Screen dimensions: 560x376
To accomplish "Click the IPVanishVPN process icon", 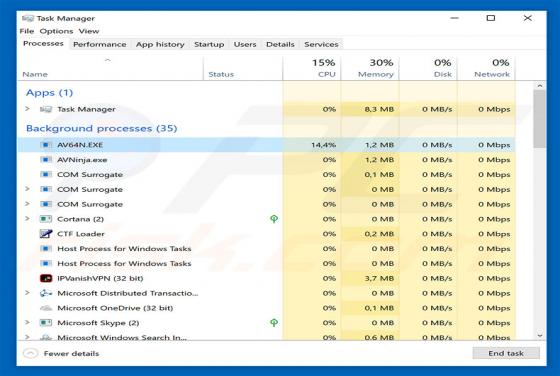I will pyautogui.click(x=46, y=278).
